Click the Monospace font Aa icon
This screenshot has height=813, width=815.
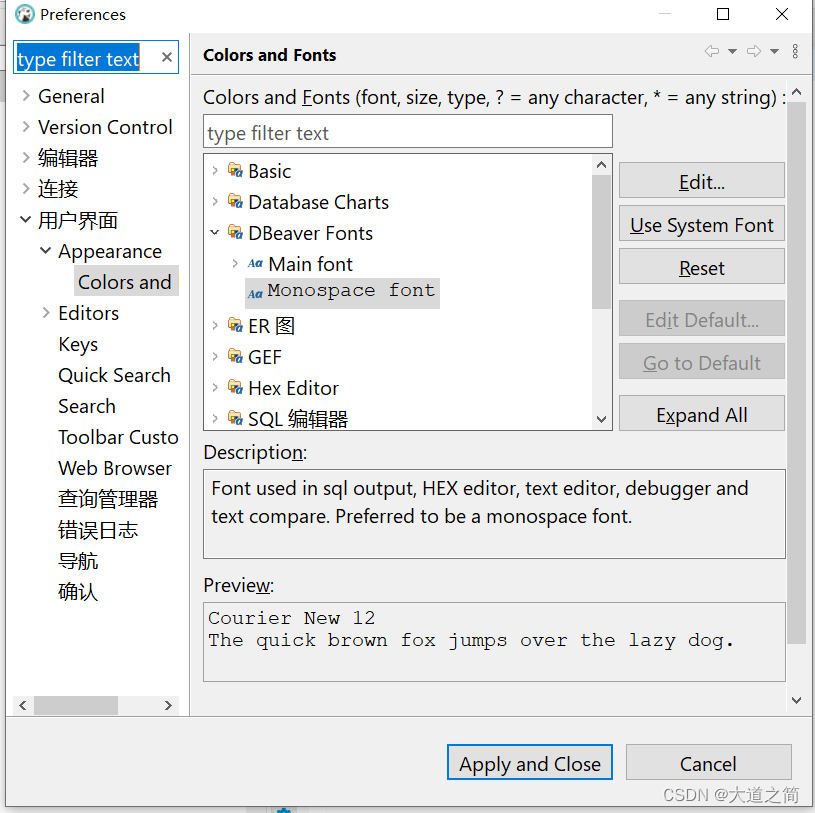pos(255,294)
